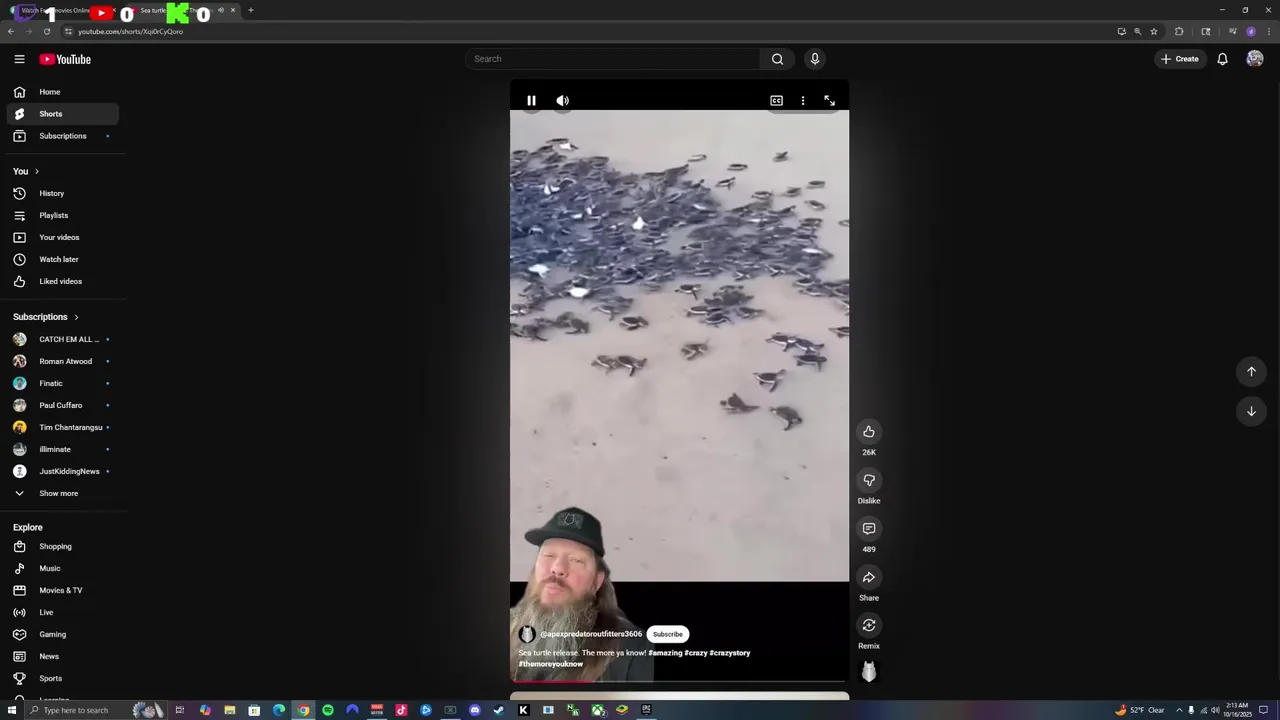The width and height of the screenshot is (1280, 720).
Task: Open Liked videos list
Action: pos(63,281)
